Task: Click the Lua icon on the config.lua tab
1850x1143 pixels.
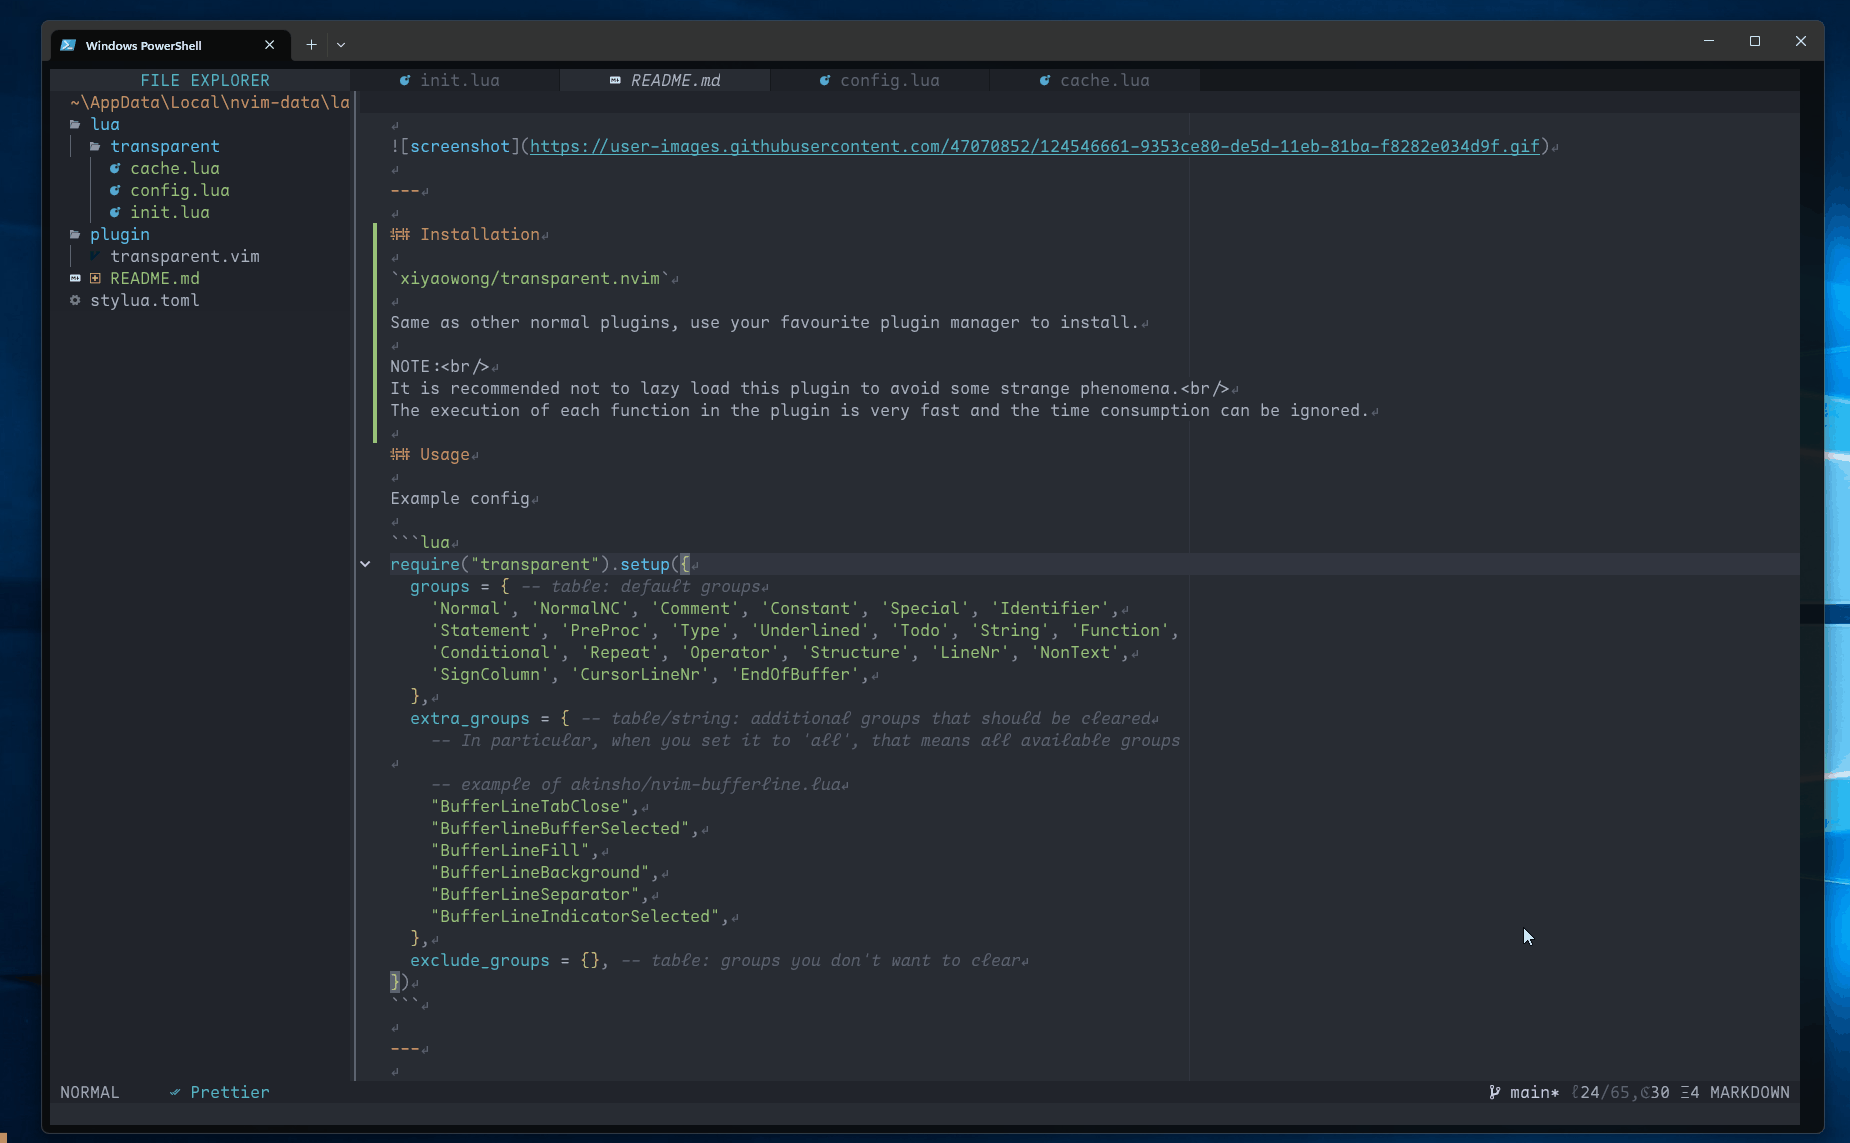Action: click(825, 81)
